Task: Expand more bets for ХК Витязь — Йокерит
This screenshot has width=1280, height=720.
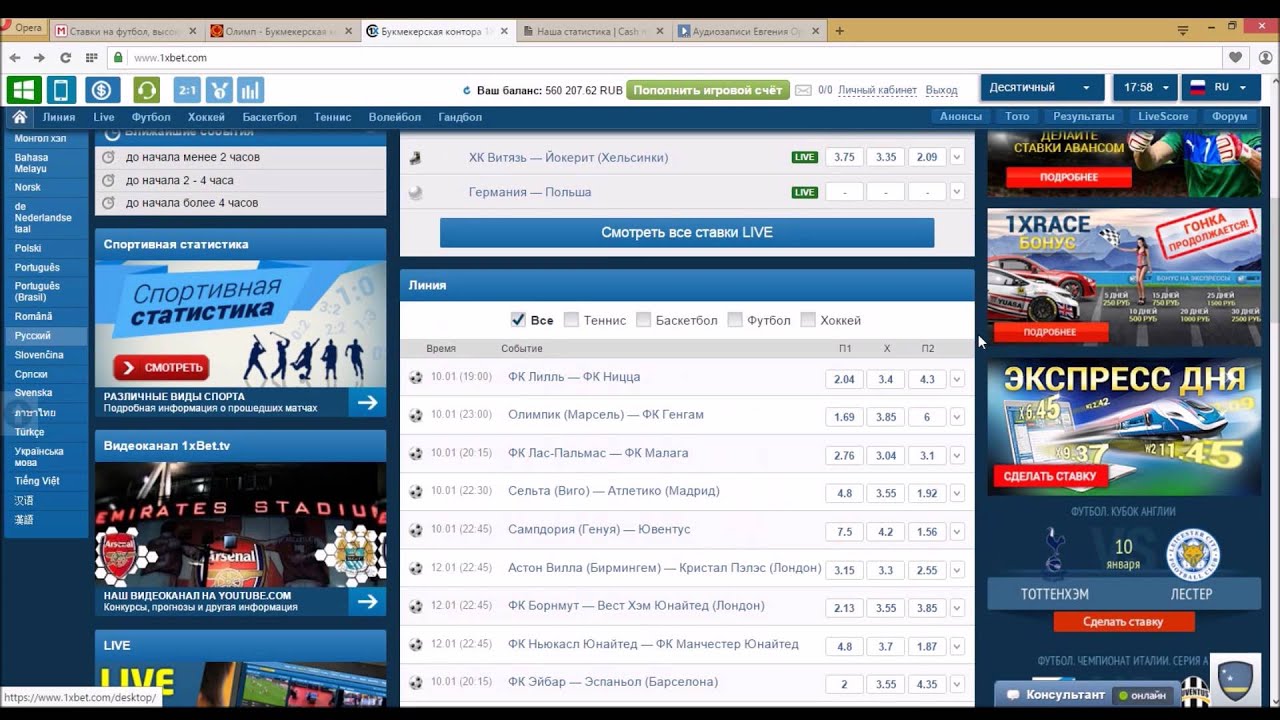Action: (x=957, y=157)
